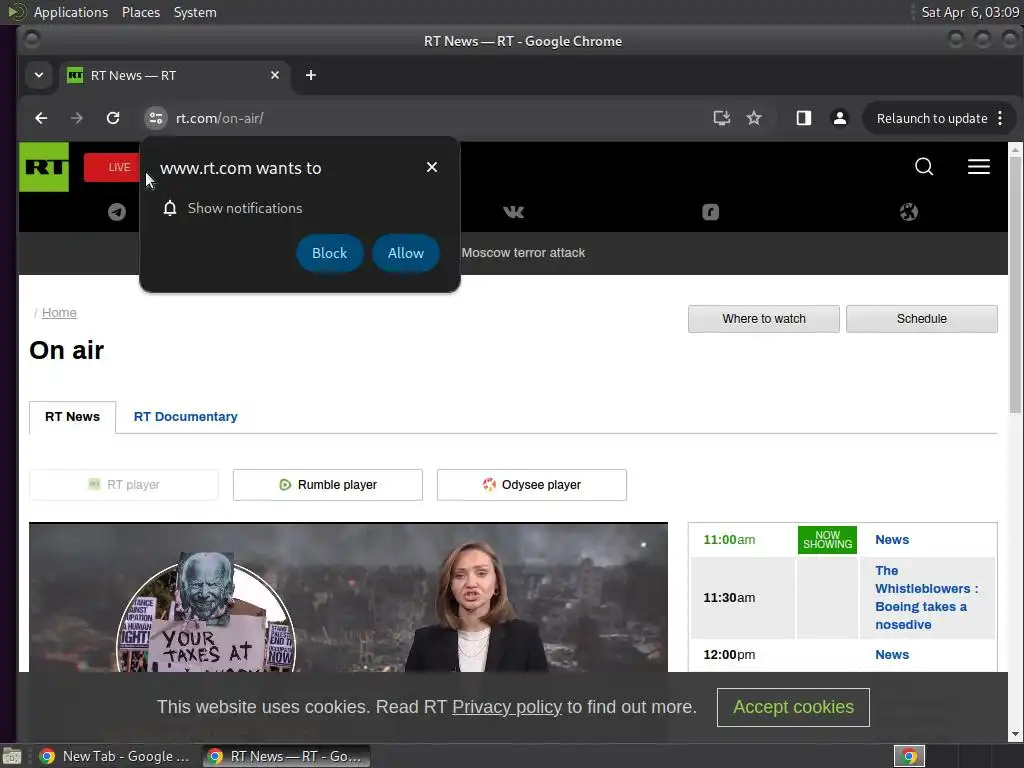Open The Whistleblowers: Boeing takes a nosedive
1024x768 pixels.
926,598
